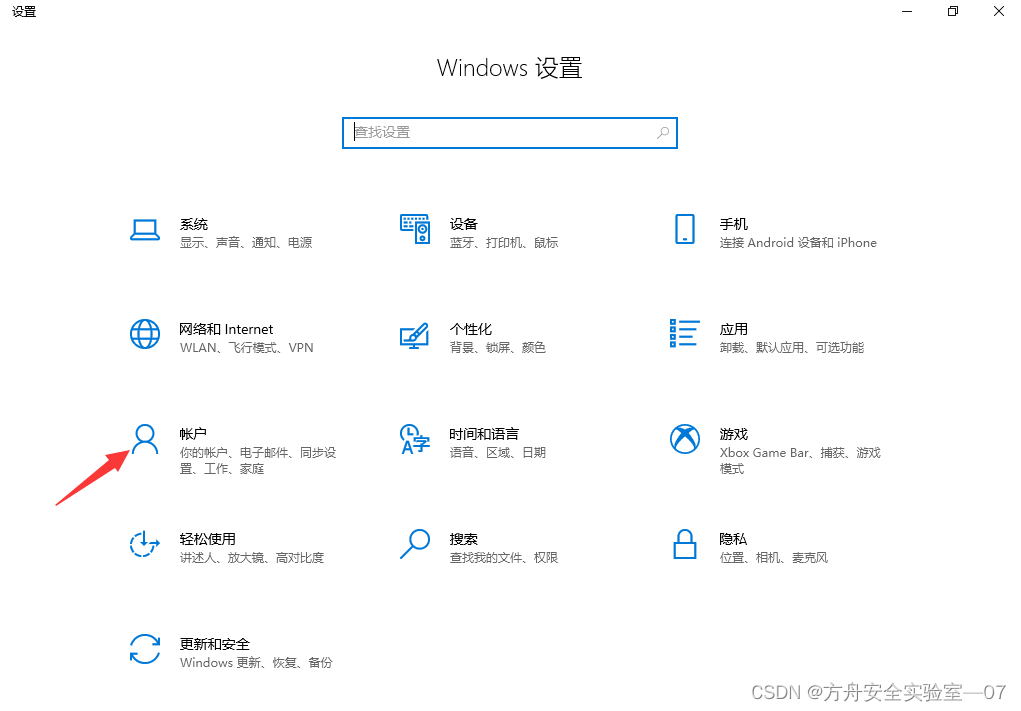This screenshot has height=711, width=1021.
Task: Minimize the 设置 window
Action: 907,11
